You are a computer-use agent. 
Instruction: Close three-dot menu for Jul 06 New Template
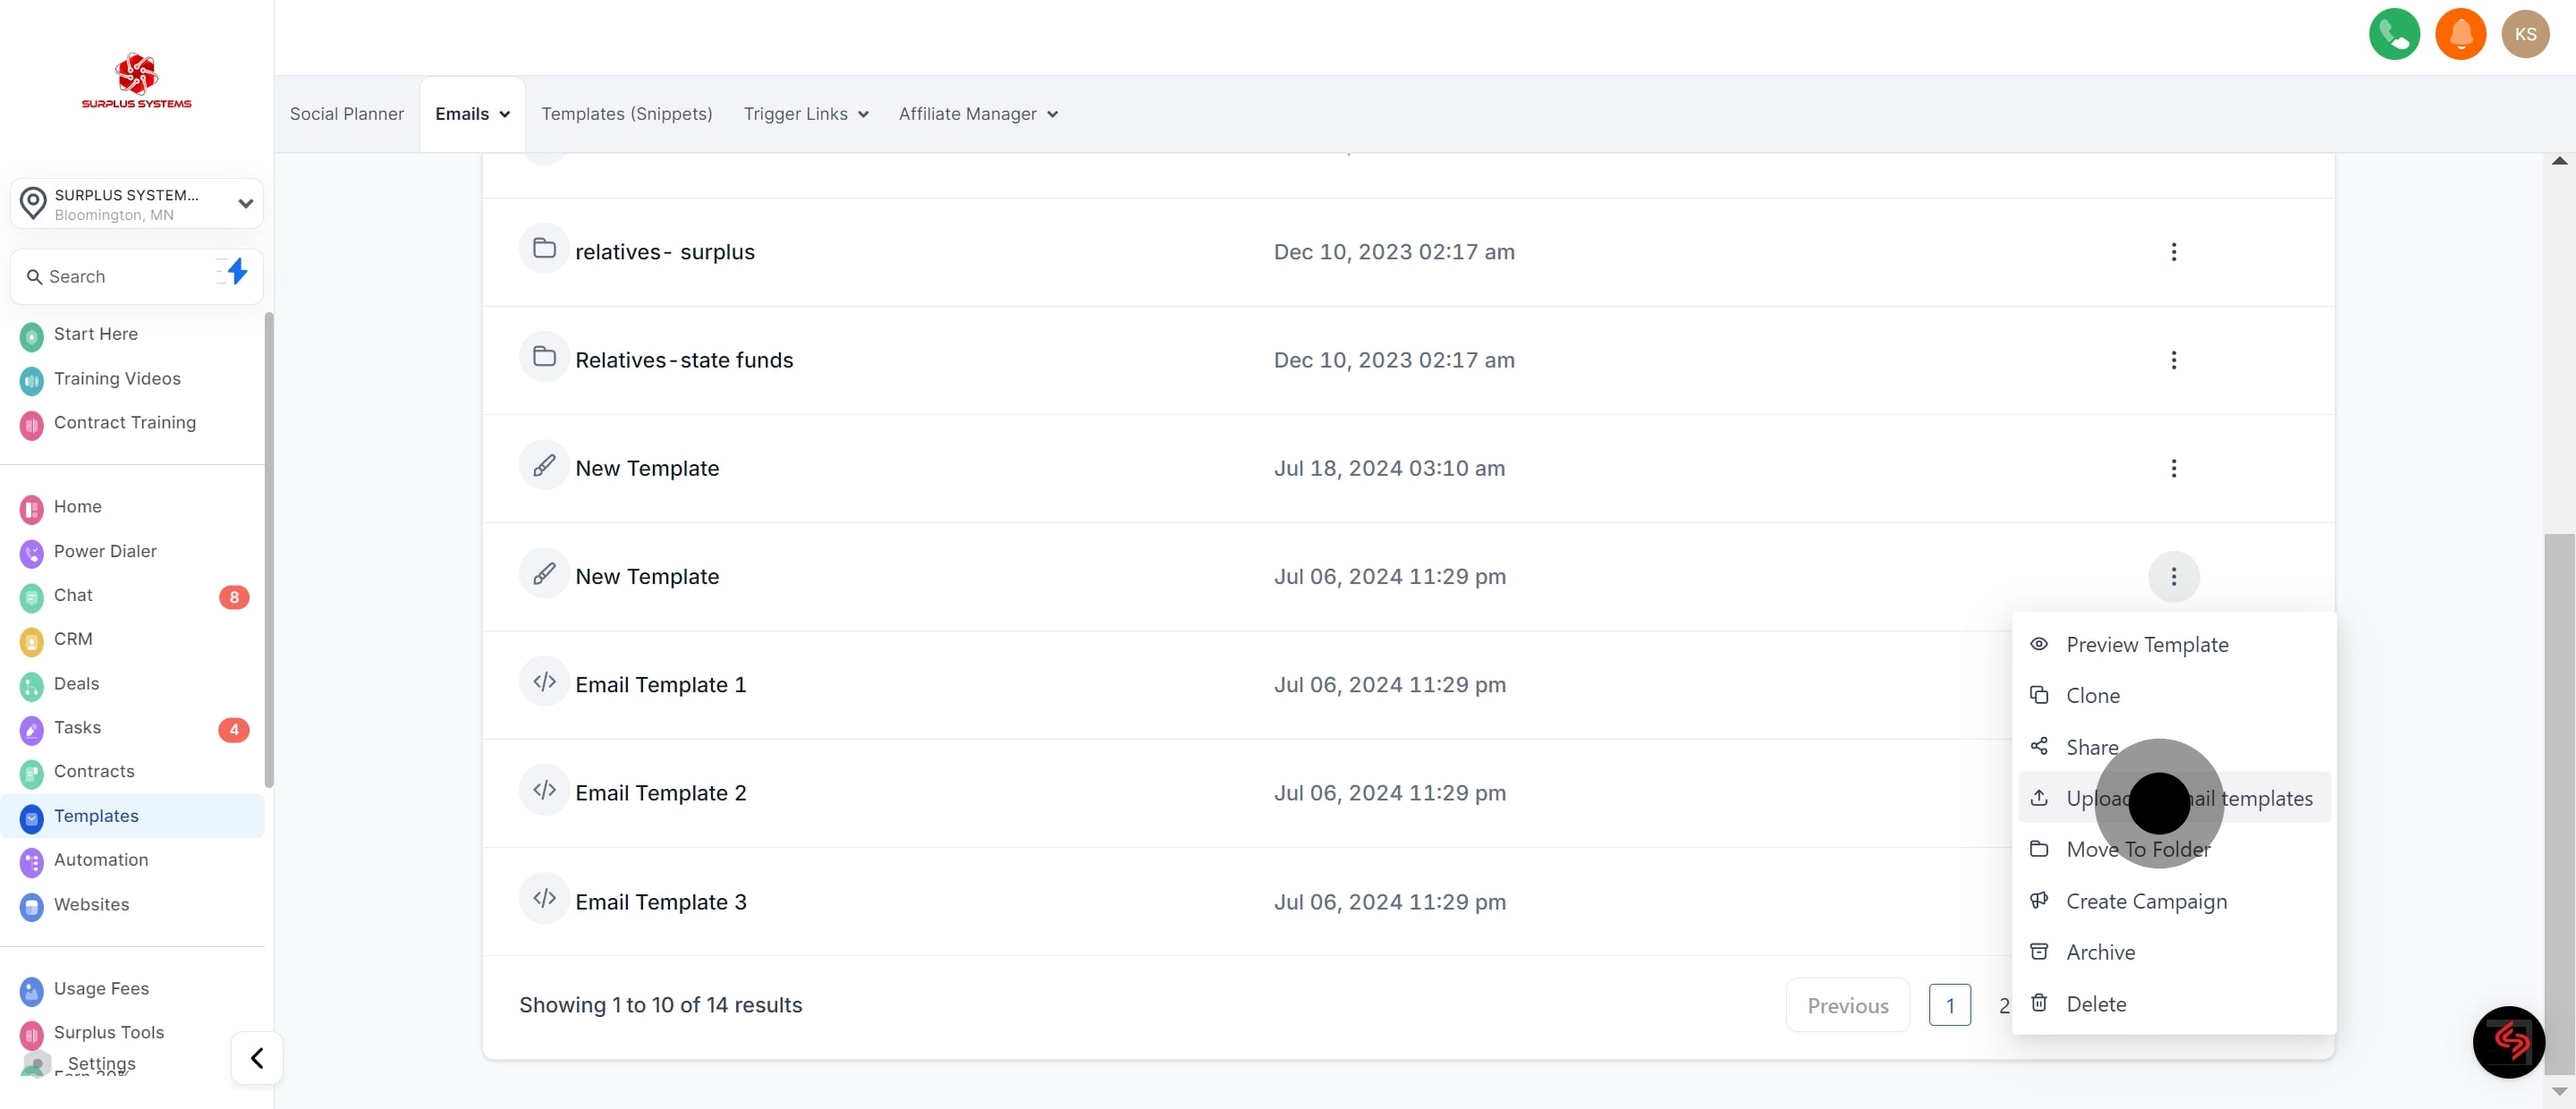tap(2173, 576)
